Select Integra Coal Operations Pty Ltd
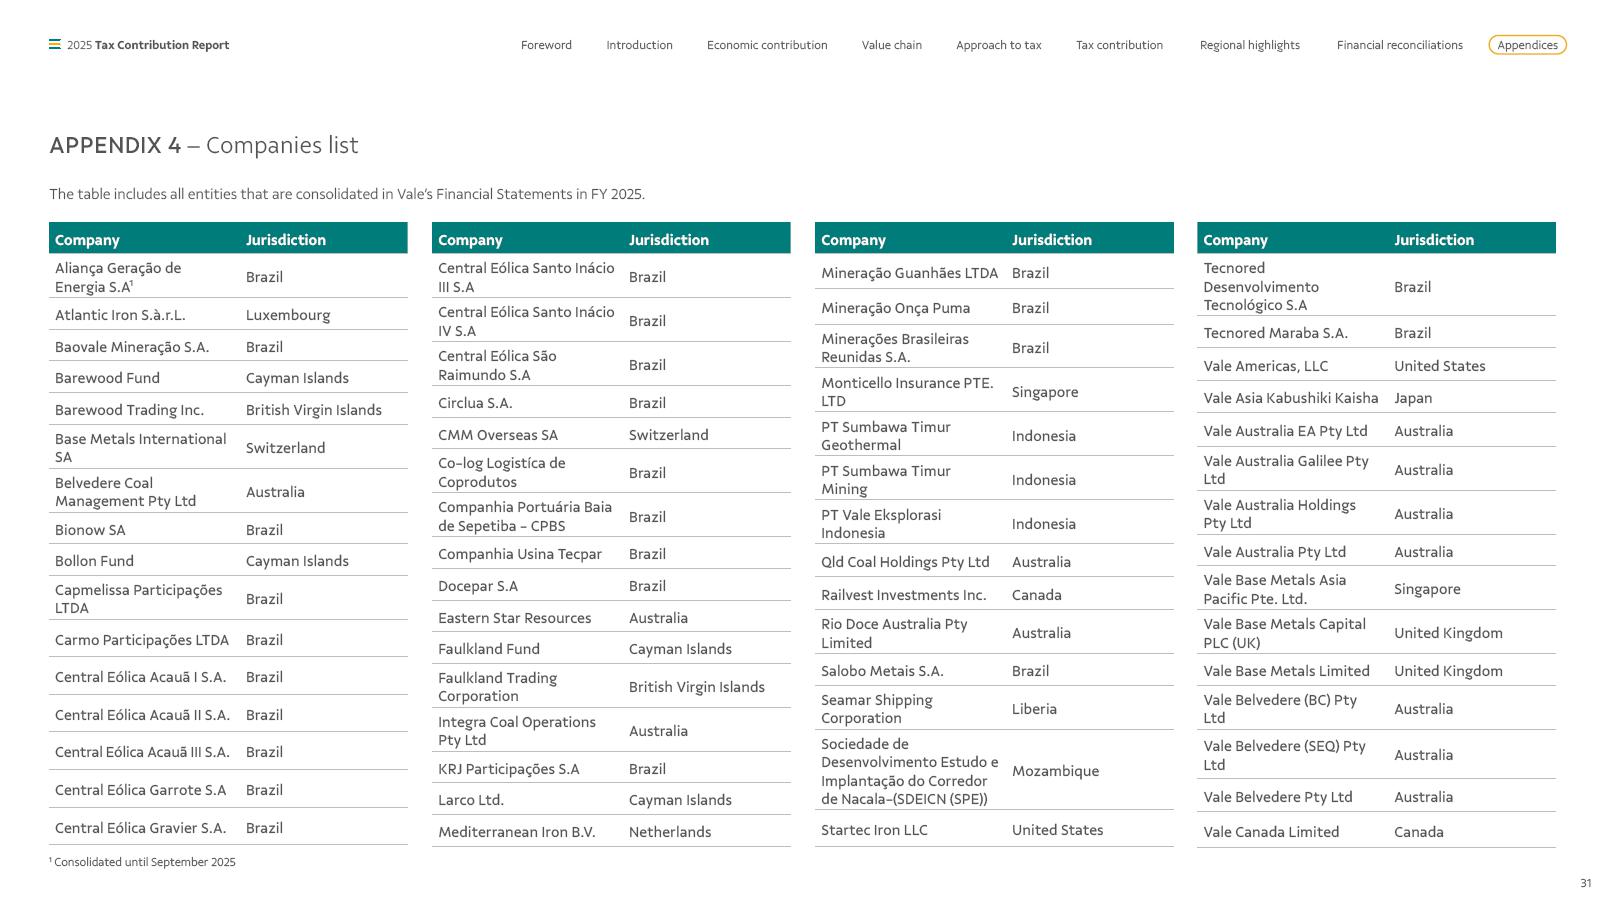This screenshot has height=903, width=1602. coord(517,731)
